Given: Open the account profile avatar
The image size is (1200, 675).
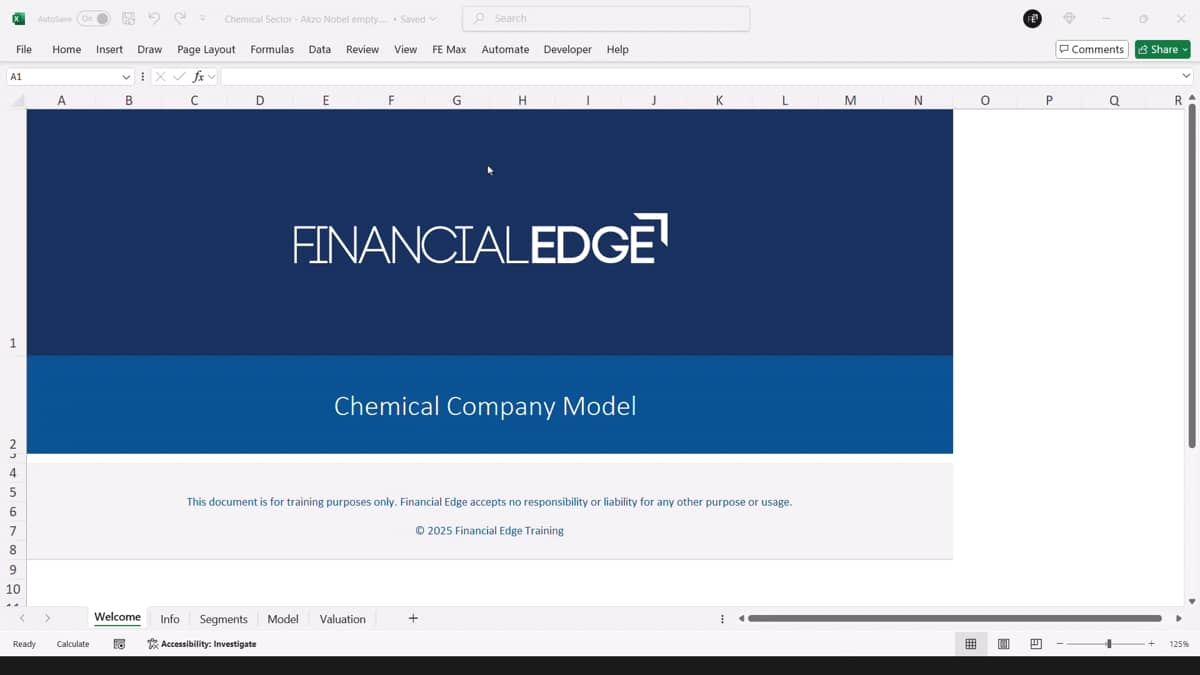Looking at the screenshot, I should pos(1033,18).
